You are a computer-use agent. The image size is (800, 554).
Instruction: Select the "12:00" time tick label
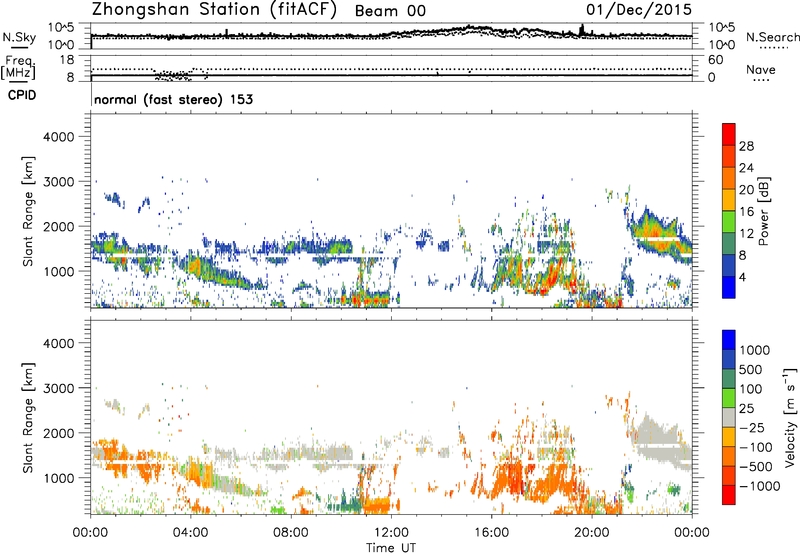391,533
